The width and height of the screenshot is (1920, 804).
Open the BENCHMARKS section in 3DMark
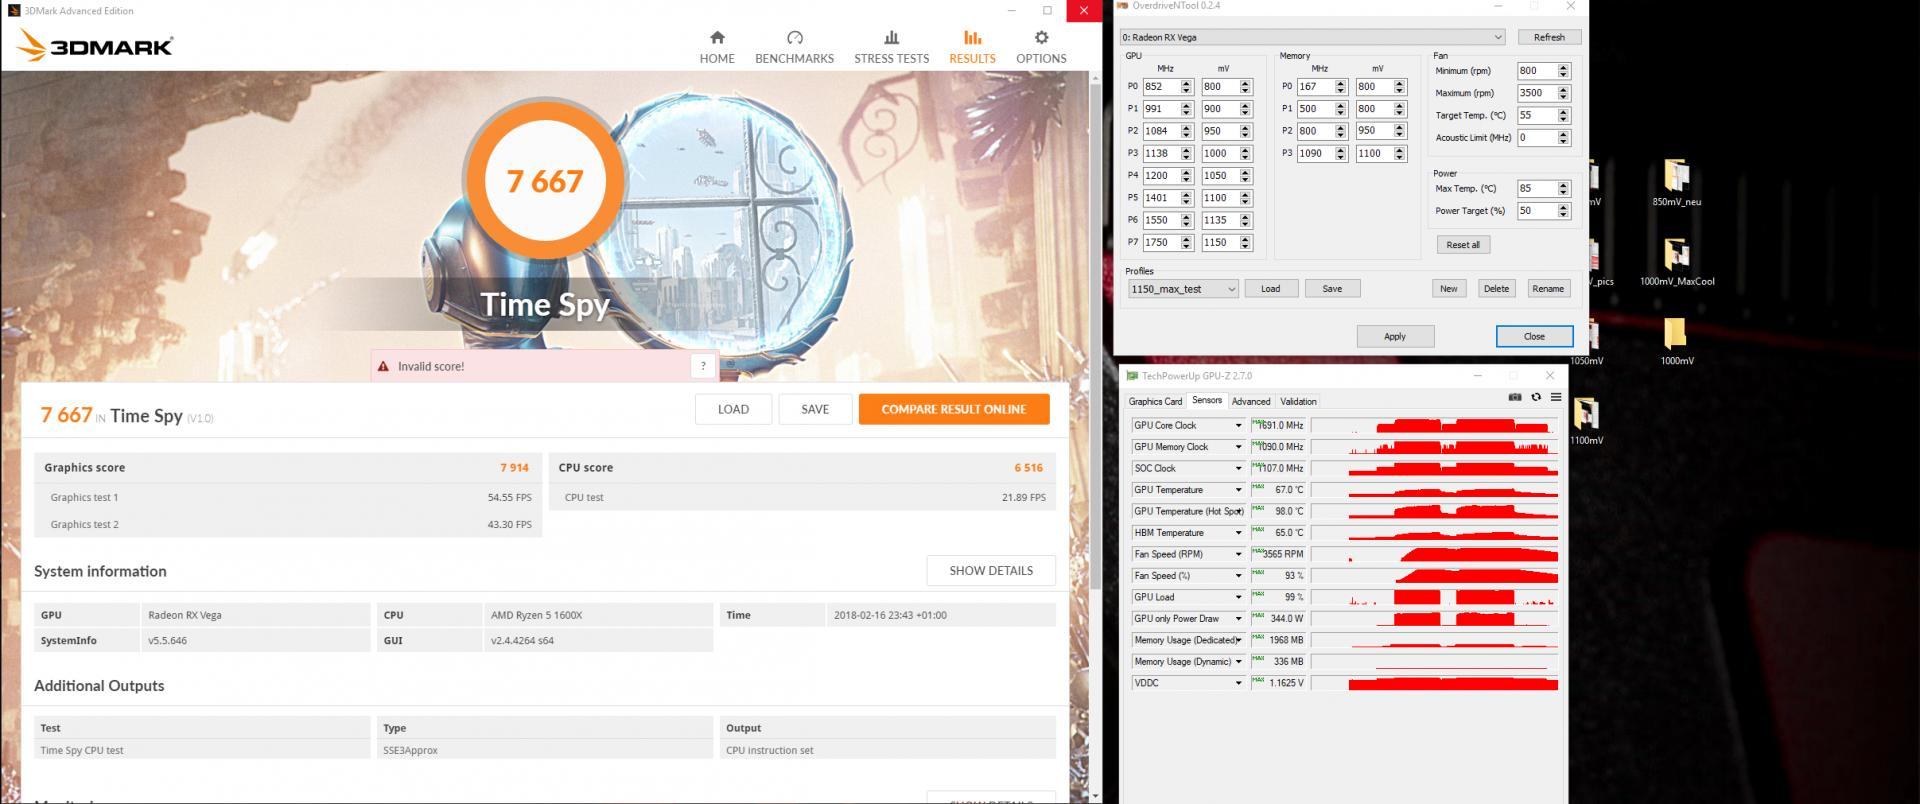click(x=794, y=47)
